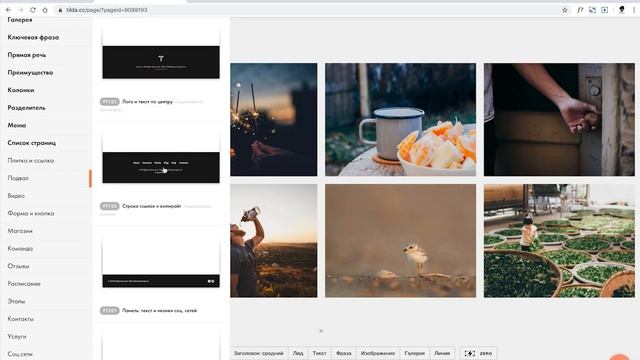Click the browser forward arrow

pos(20,10)
